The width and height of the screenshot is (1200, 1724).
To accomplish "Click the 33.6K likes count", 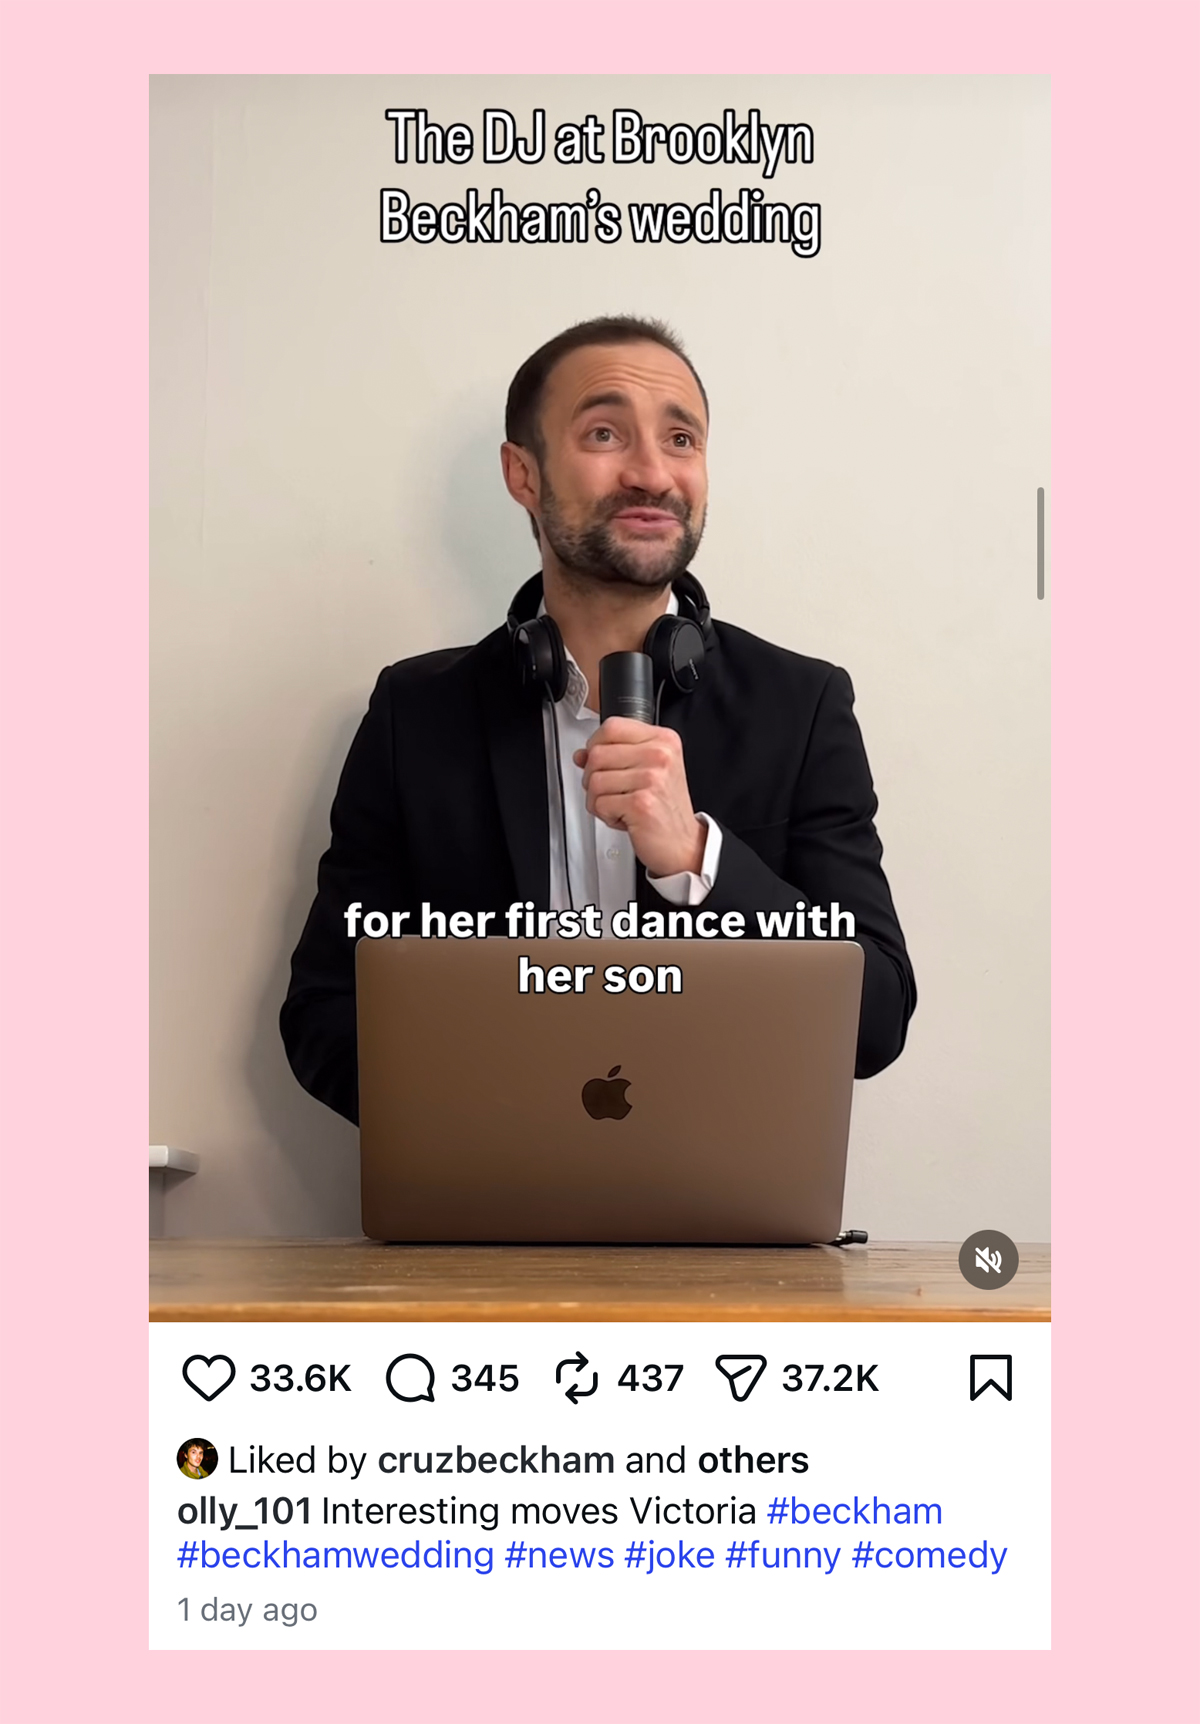I will (300, 1378).
